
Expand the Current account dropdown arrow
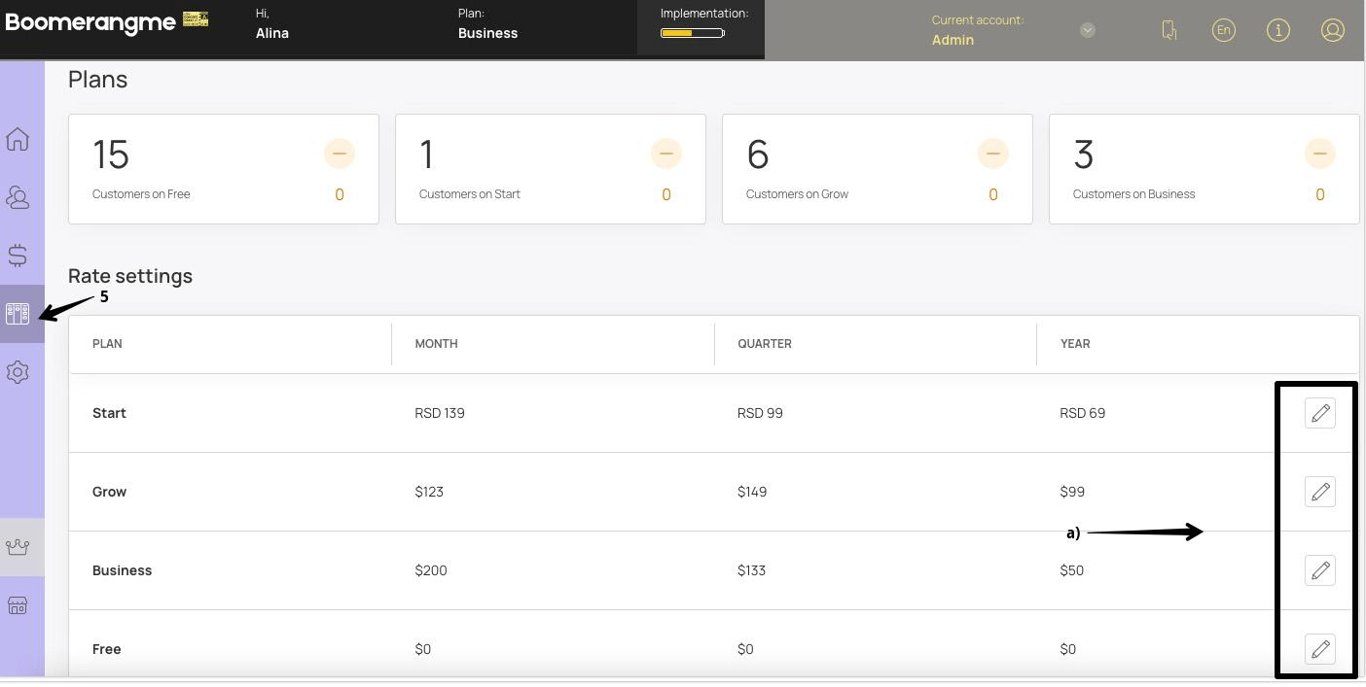pos(1088,30)
